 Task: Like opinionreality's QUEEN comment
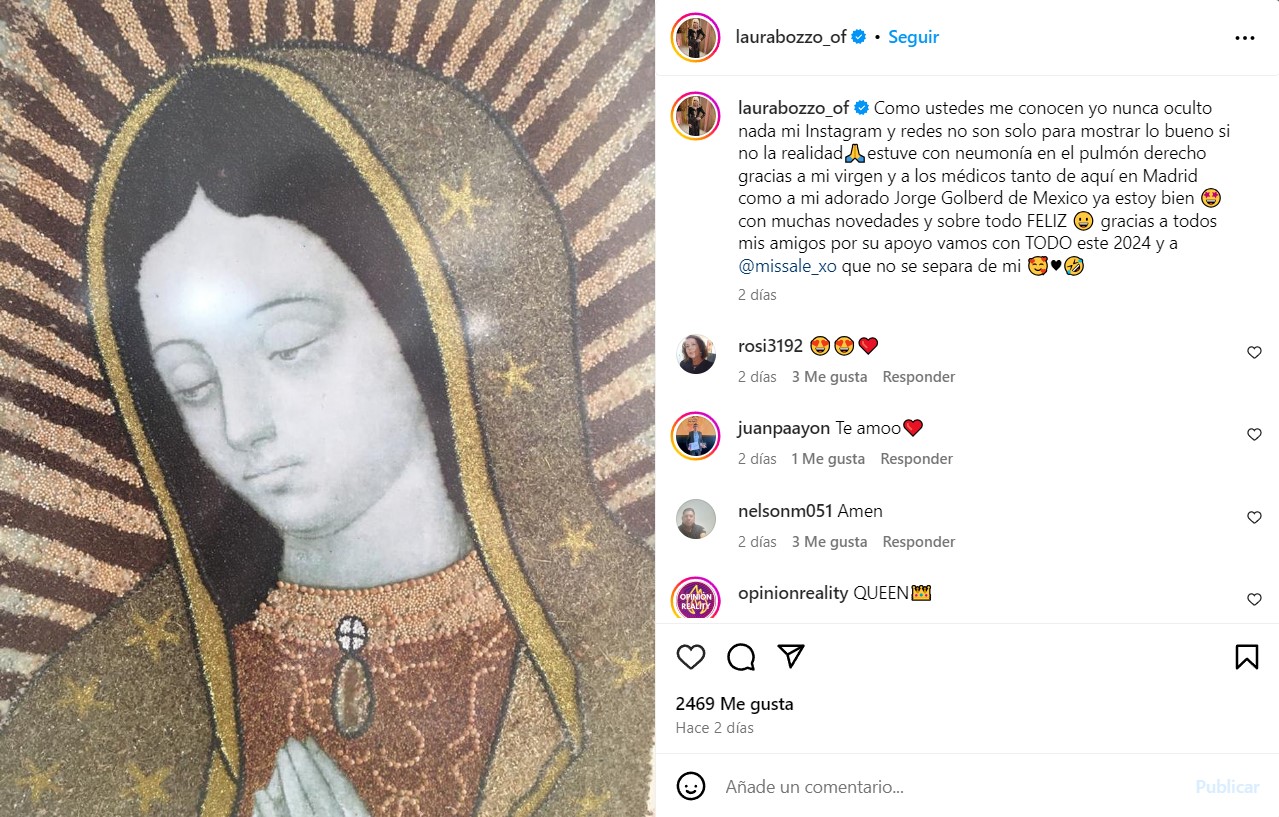point(1254,600)
